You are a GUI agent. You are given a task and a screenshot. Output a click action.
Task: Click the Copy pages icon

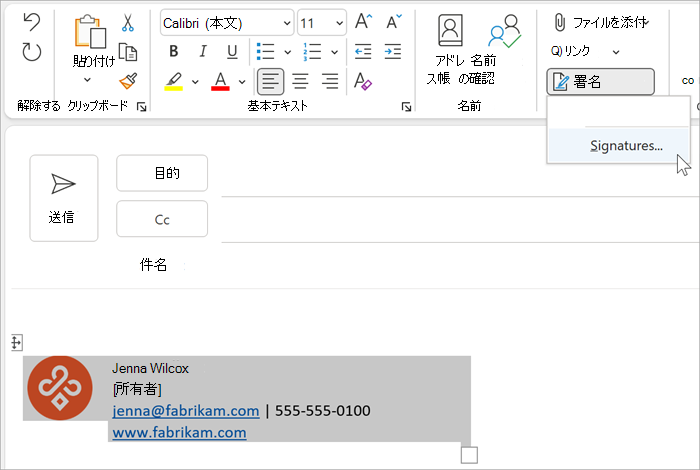128,52
